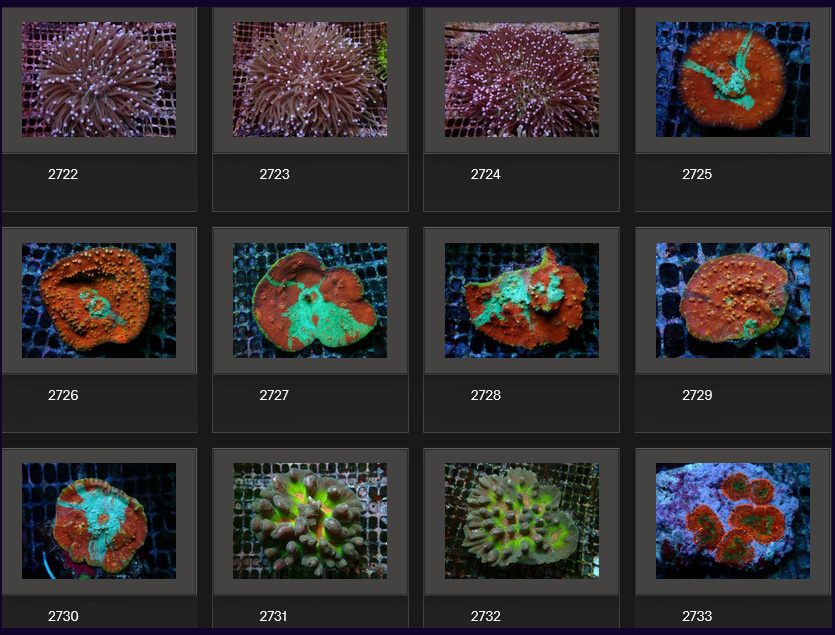Click the label text 2732
This screenshot has width=835, height=635.
[x=486, y=616]
